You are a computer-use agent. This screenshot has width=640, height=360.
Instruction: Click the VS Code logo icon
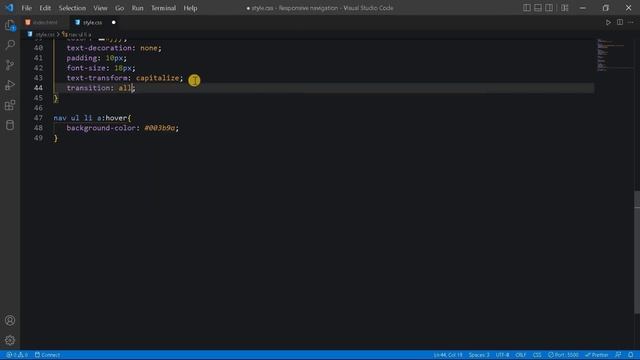[x=9, y=8]
